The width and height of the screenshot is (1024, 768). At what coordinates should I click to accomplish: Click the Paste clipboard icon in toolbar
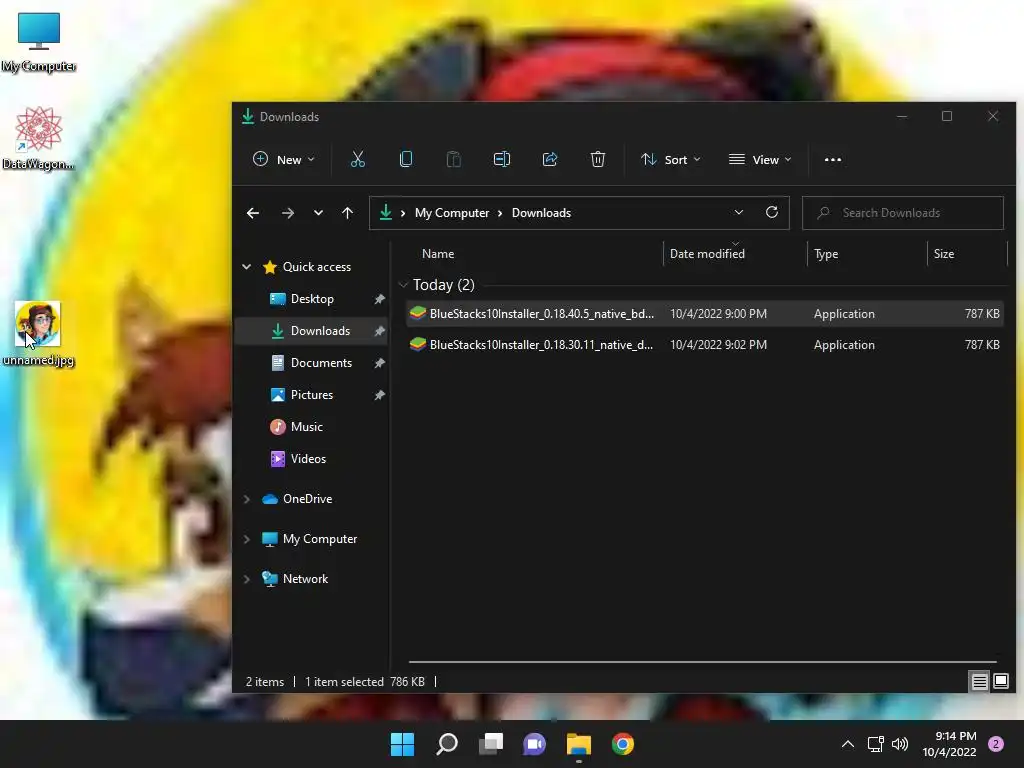[453, 159]
